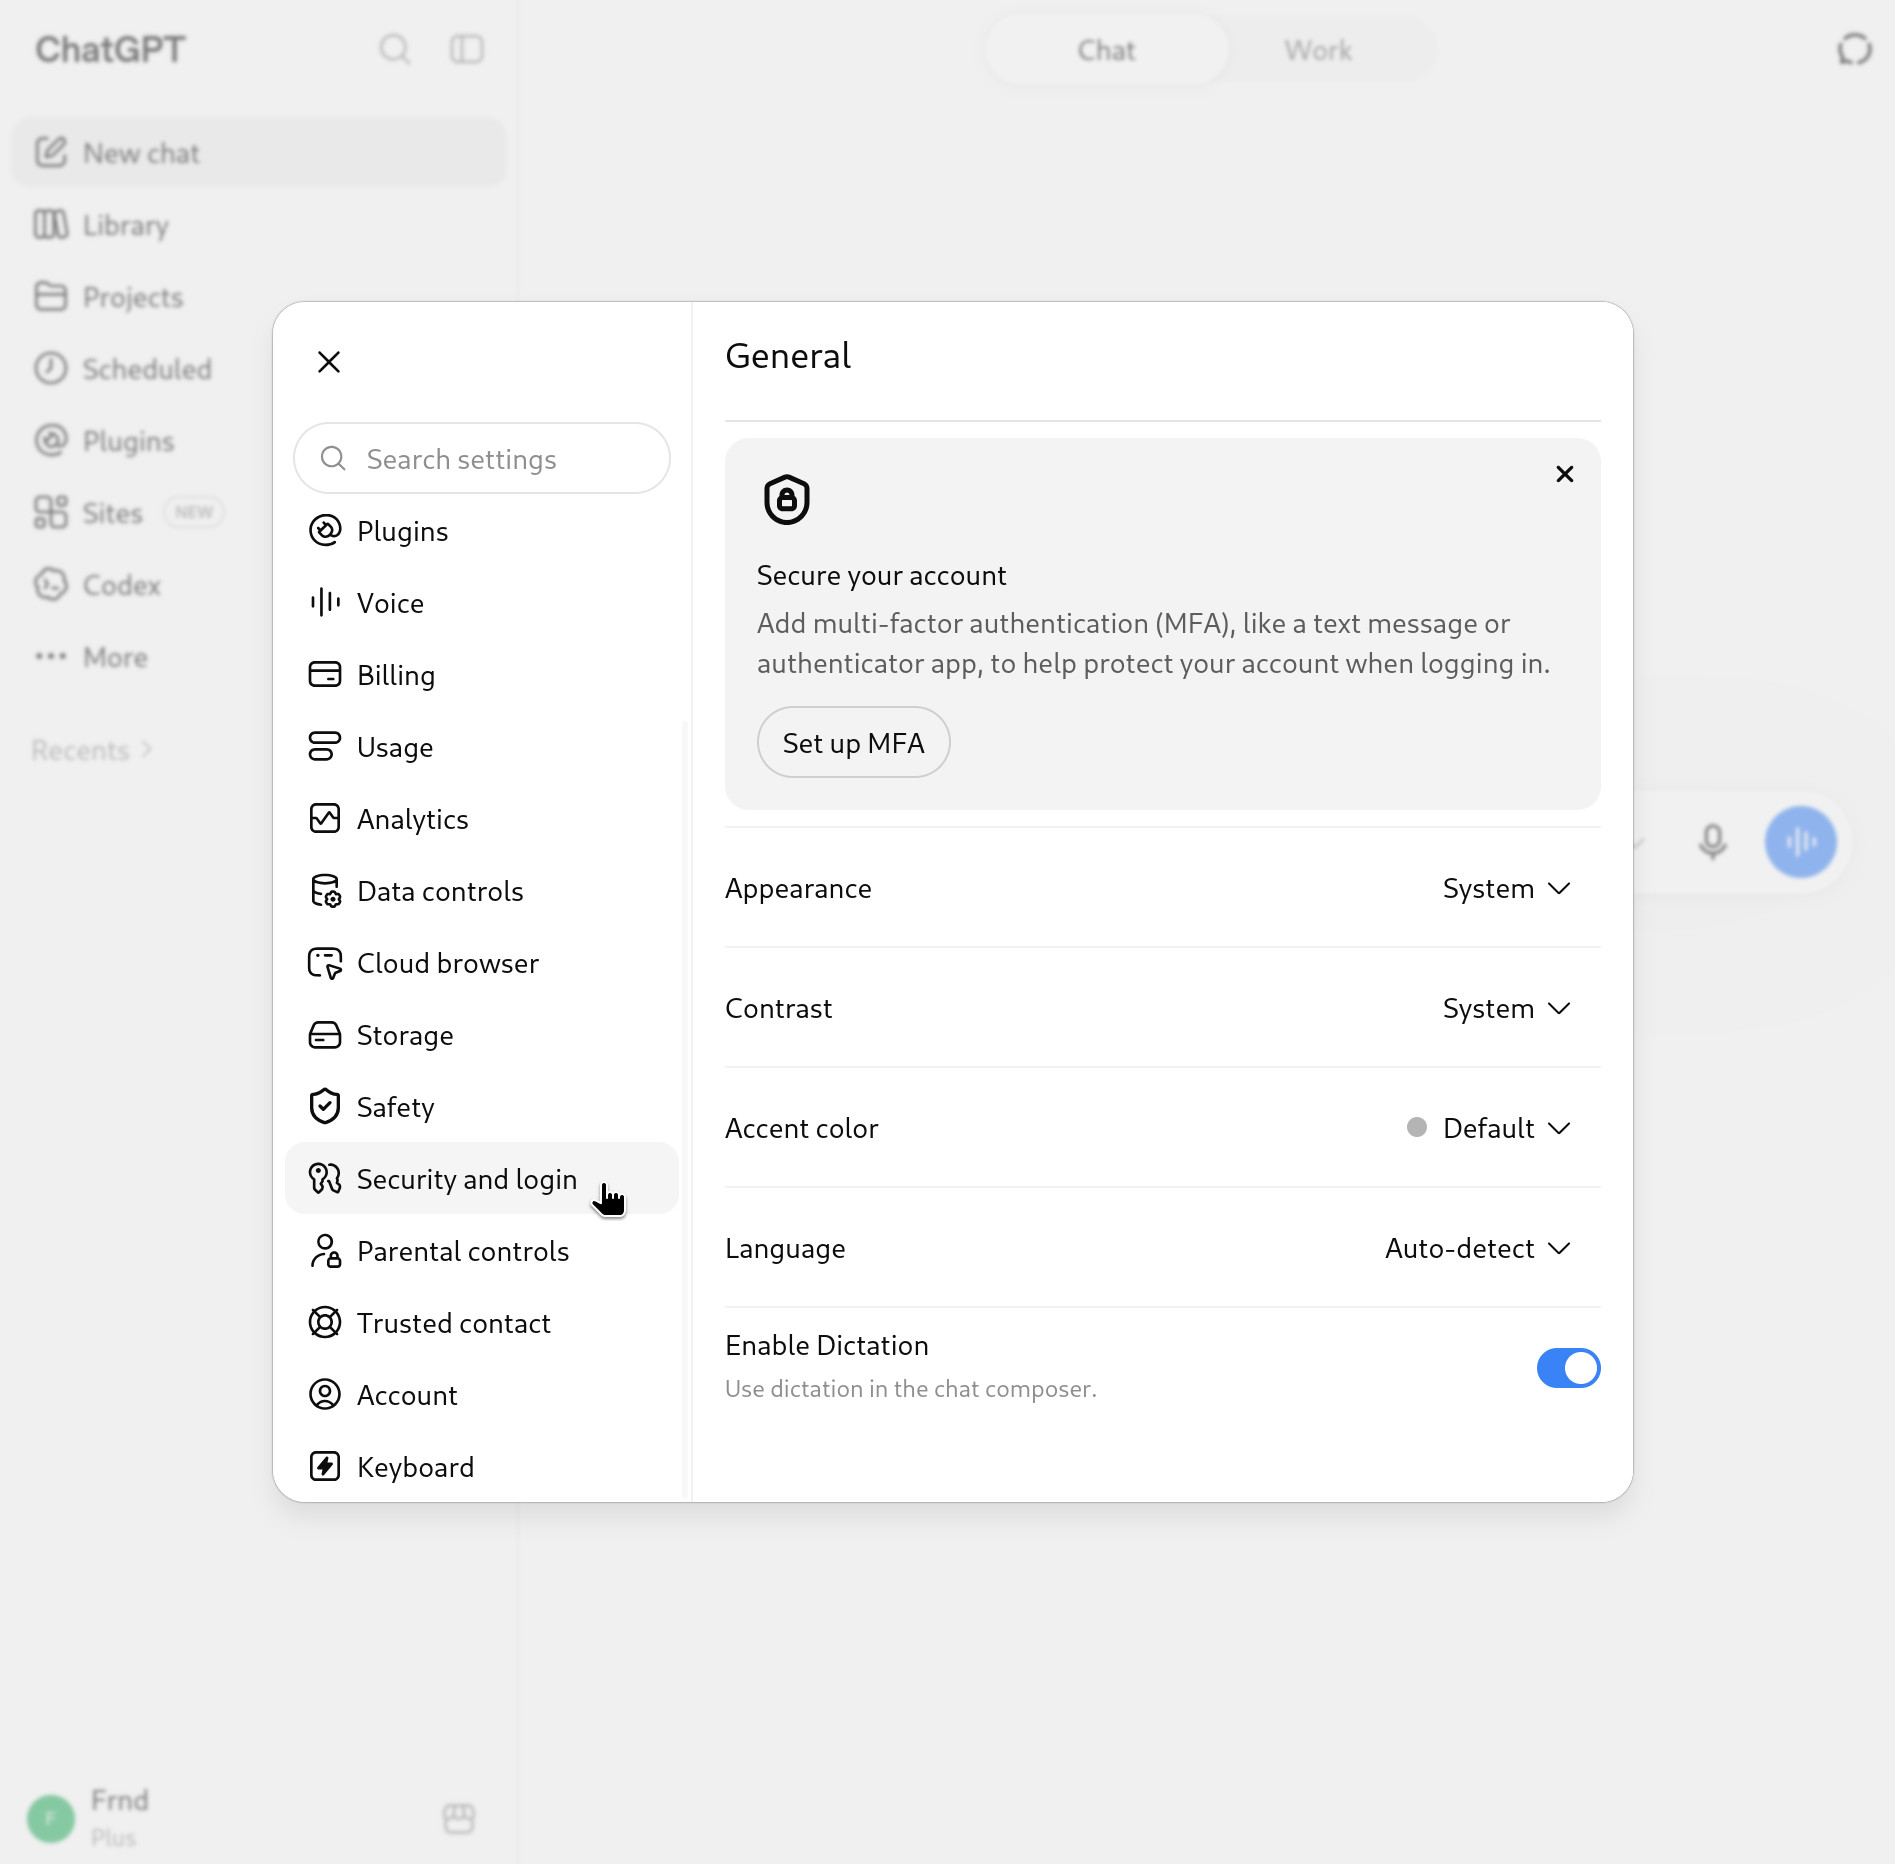Click the Set up MFA button
1895x1864 pixels.
click(x=853, y=743)
